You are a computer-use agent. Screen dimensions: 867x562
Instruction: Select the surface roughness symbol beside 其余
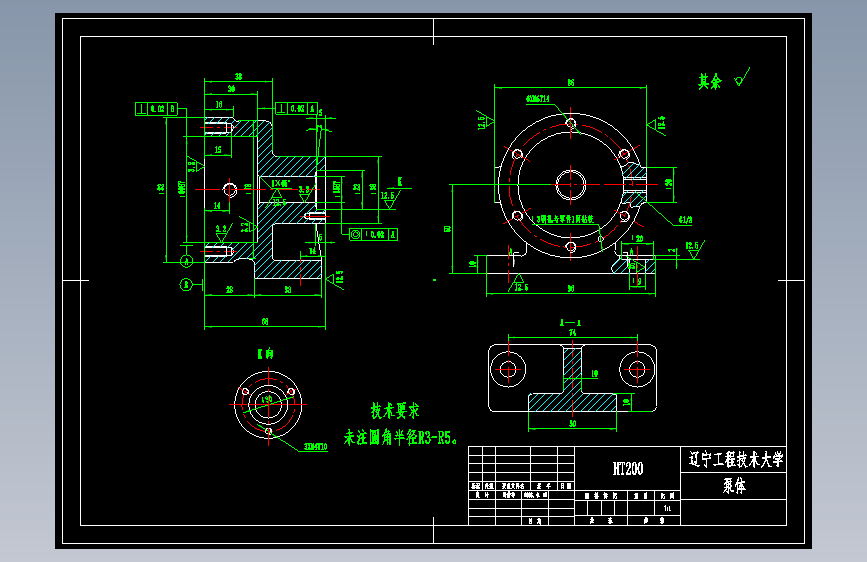click(x=741, y=77)
